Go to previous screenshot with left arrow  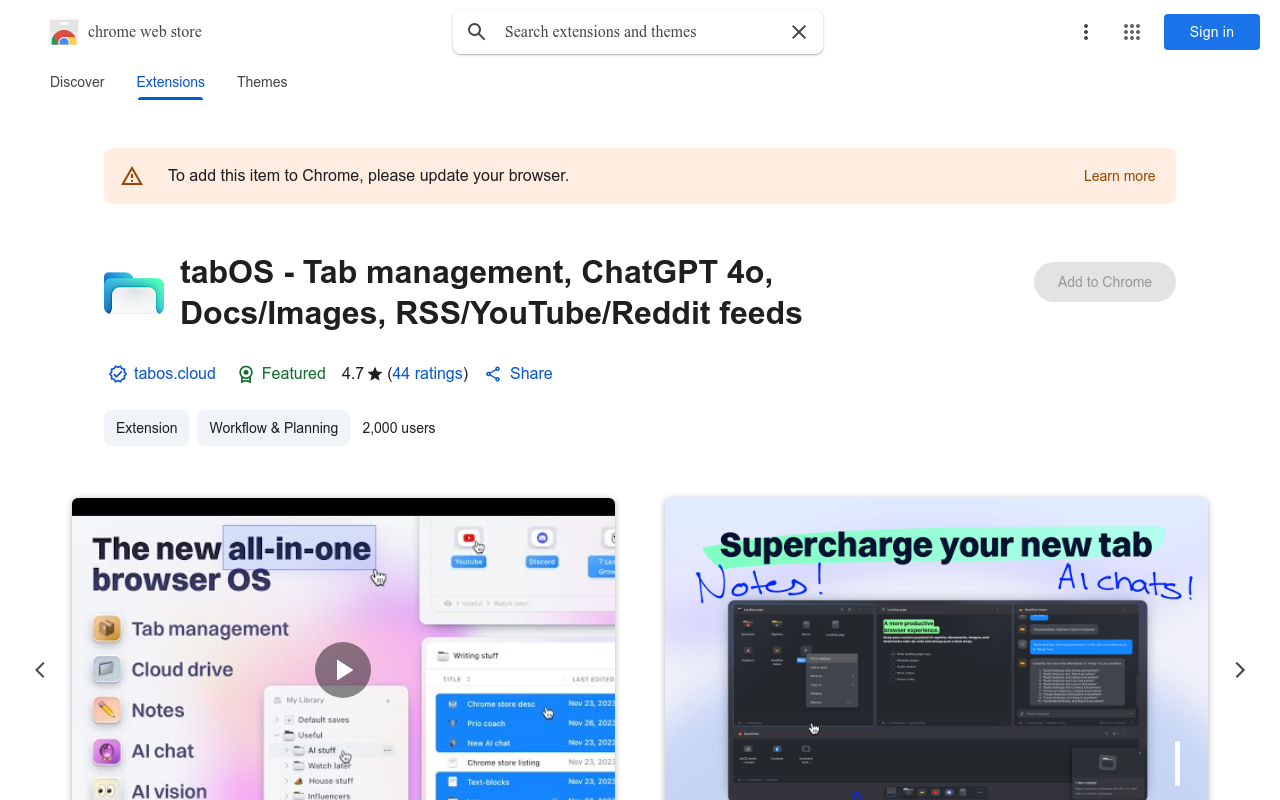tap(40, 670)
